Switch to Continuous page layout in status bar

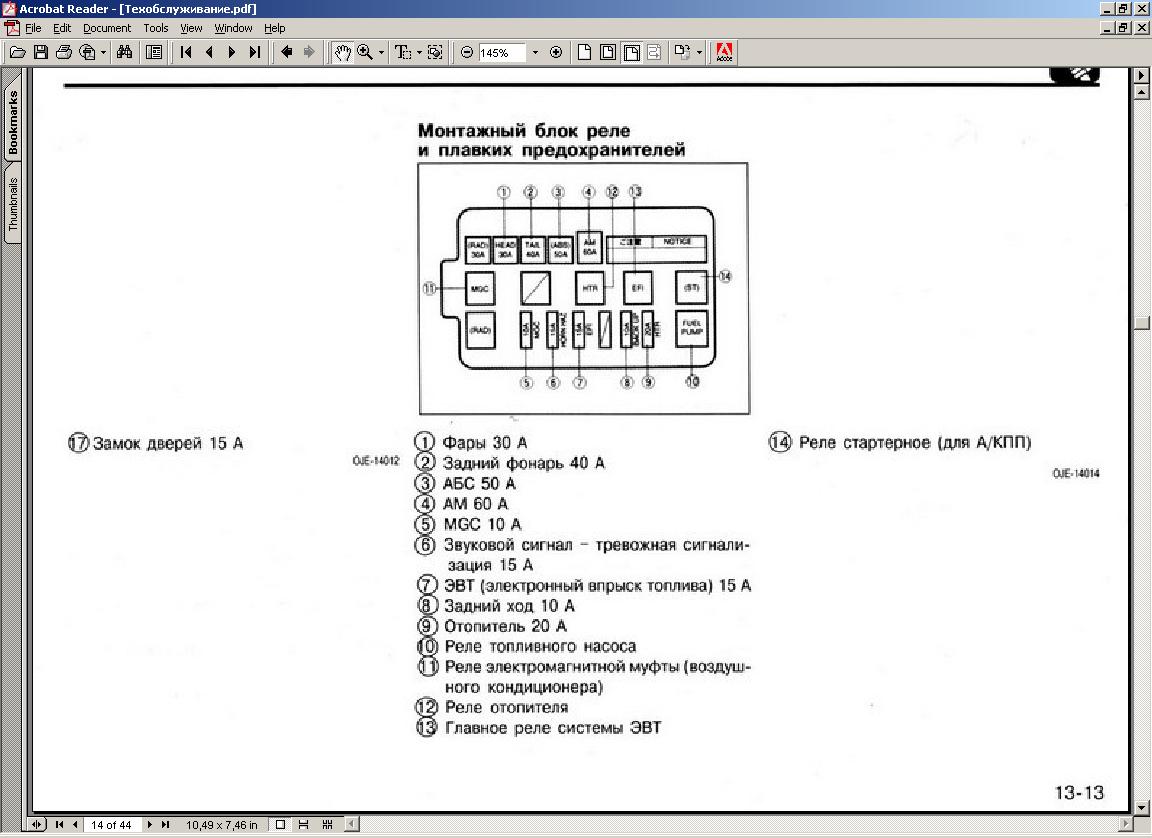[x=304, y=825]
